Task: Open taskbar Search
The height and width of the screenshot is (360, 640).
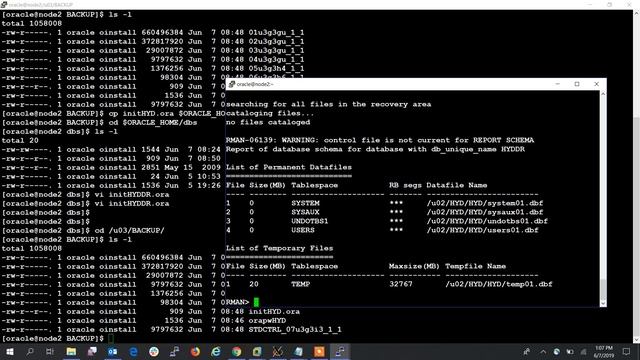Action: click(x=30, y=351)
